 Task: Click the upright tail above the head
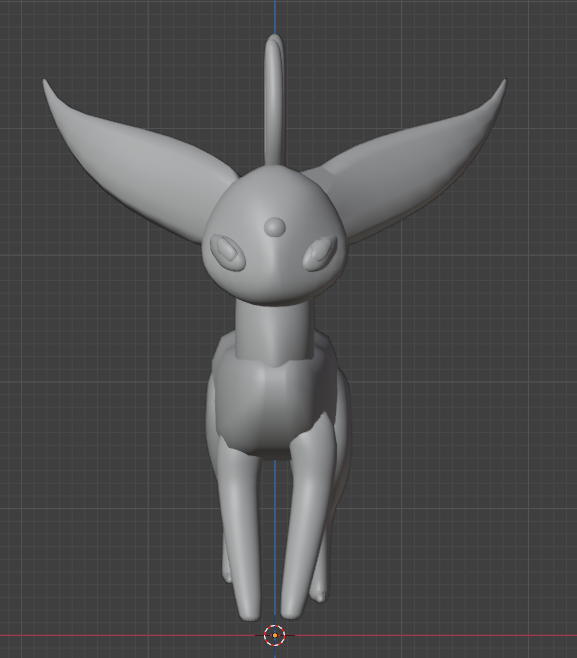(x=275, y=101)
